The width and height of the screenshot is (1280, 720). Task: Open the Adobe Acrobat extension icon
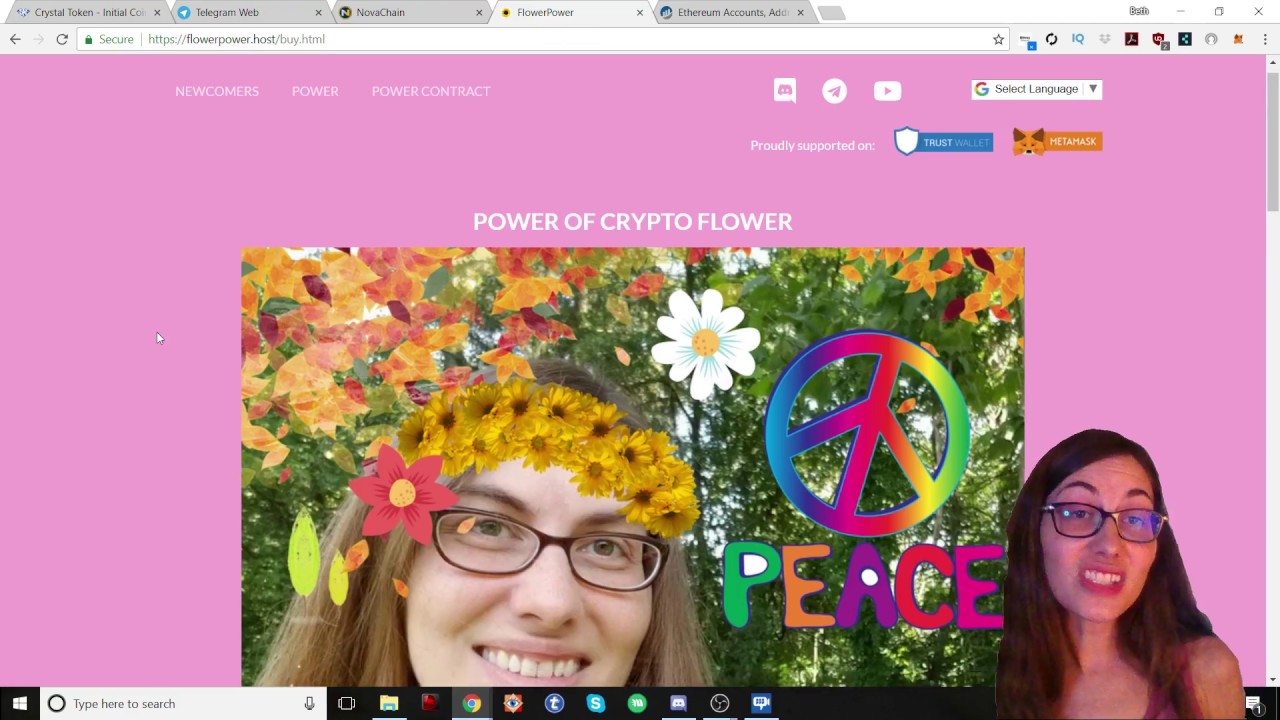[1131, 39]
